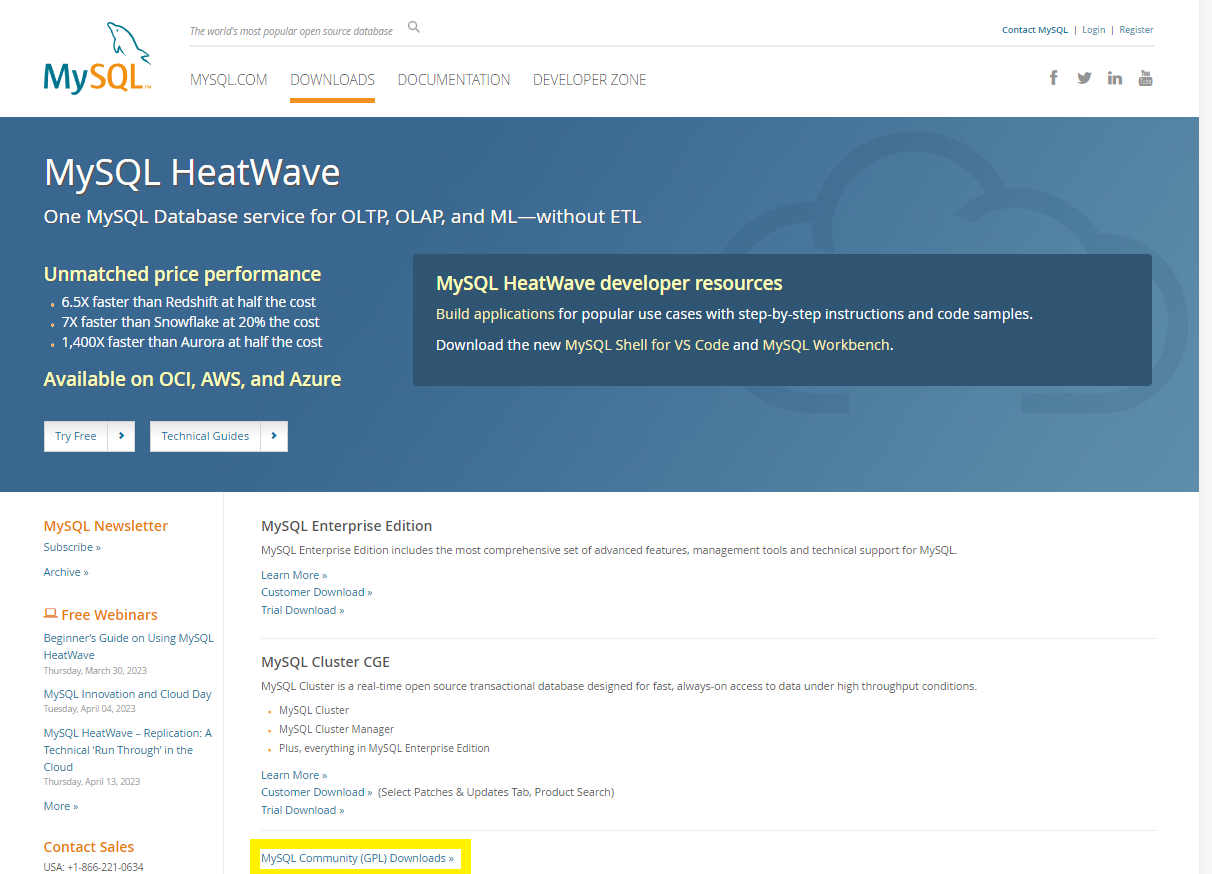Open MySQL Shell for VS Code link
This screenshot has height=874, width=1212.
tap(647, 345)
